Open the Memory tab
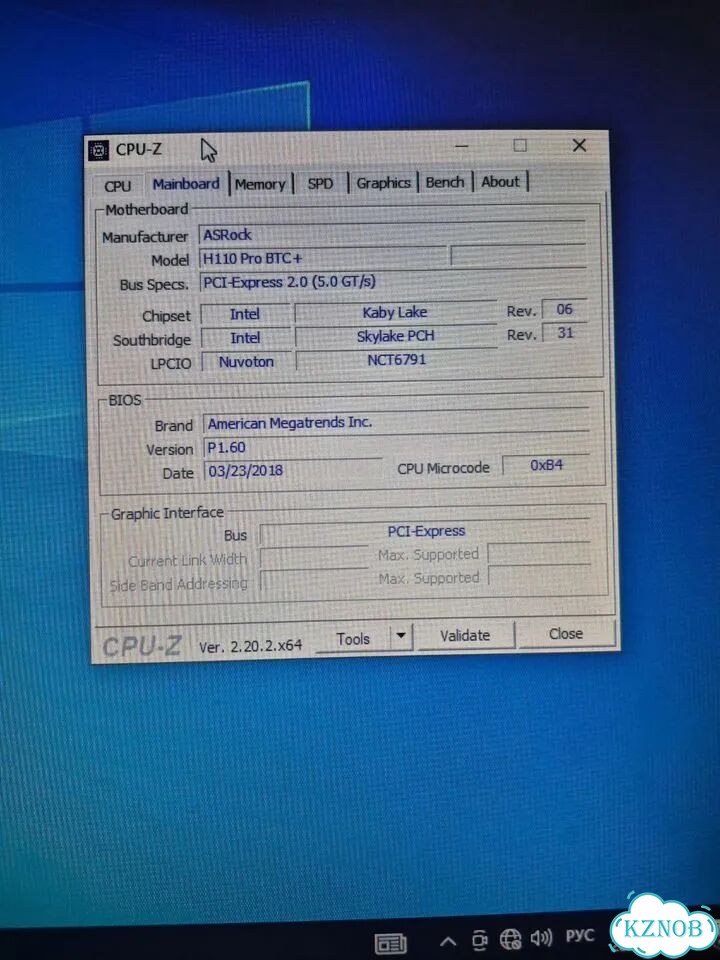Screen dimensions: 720x960 pos(260,184)
